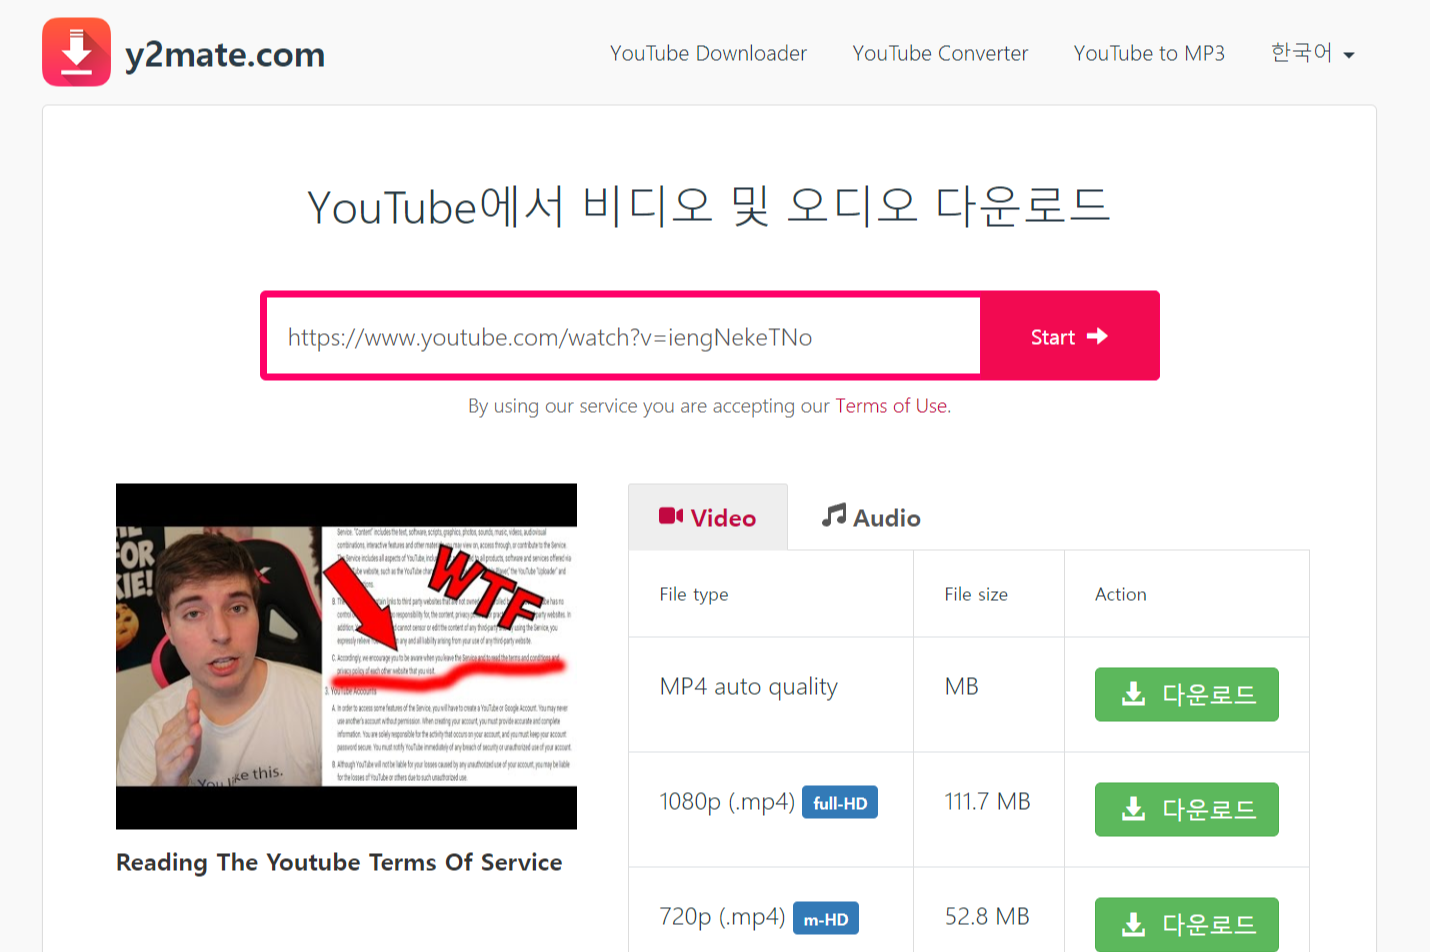
Task: Download the MP4 auto quality file
Action: click(1187, 694)
